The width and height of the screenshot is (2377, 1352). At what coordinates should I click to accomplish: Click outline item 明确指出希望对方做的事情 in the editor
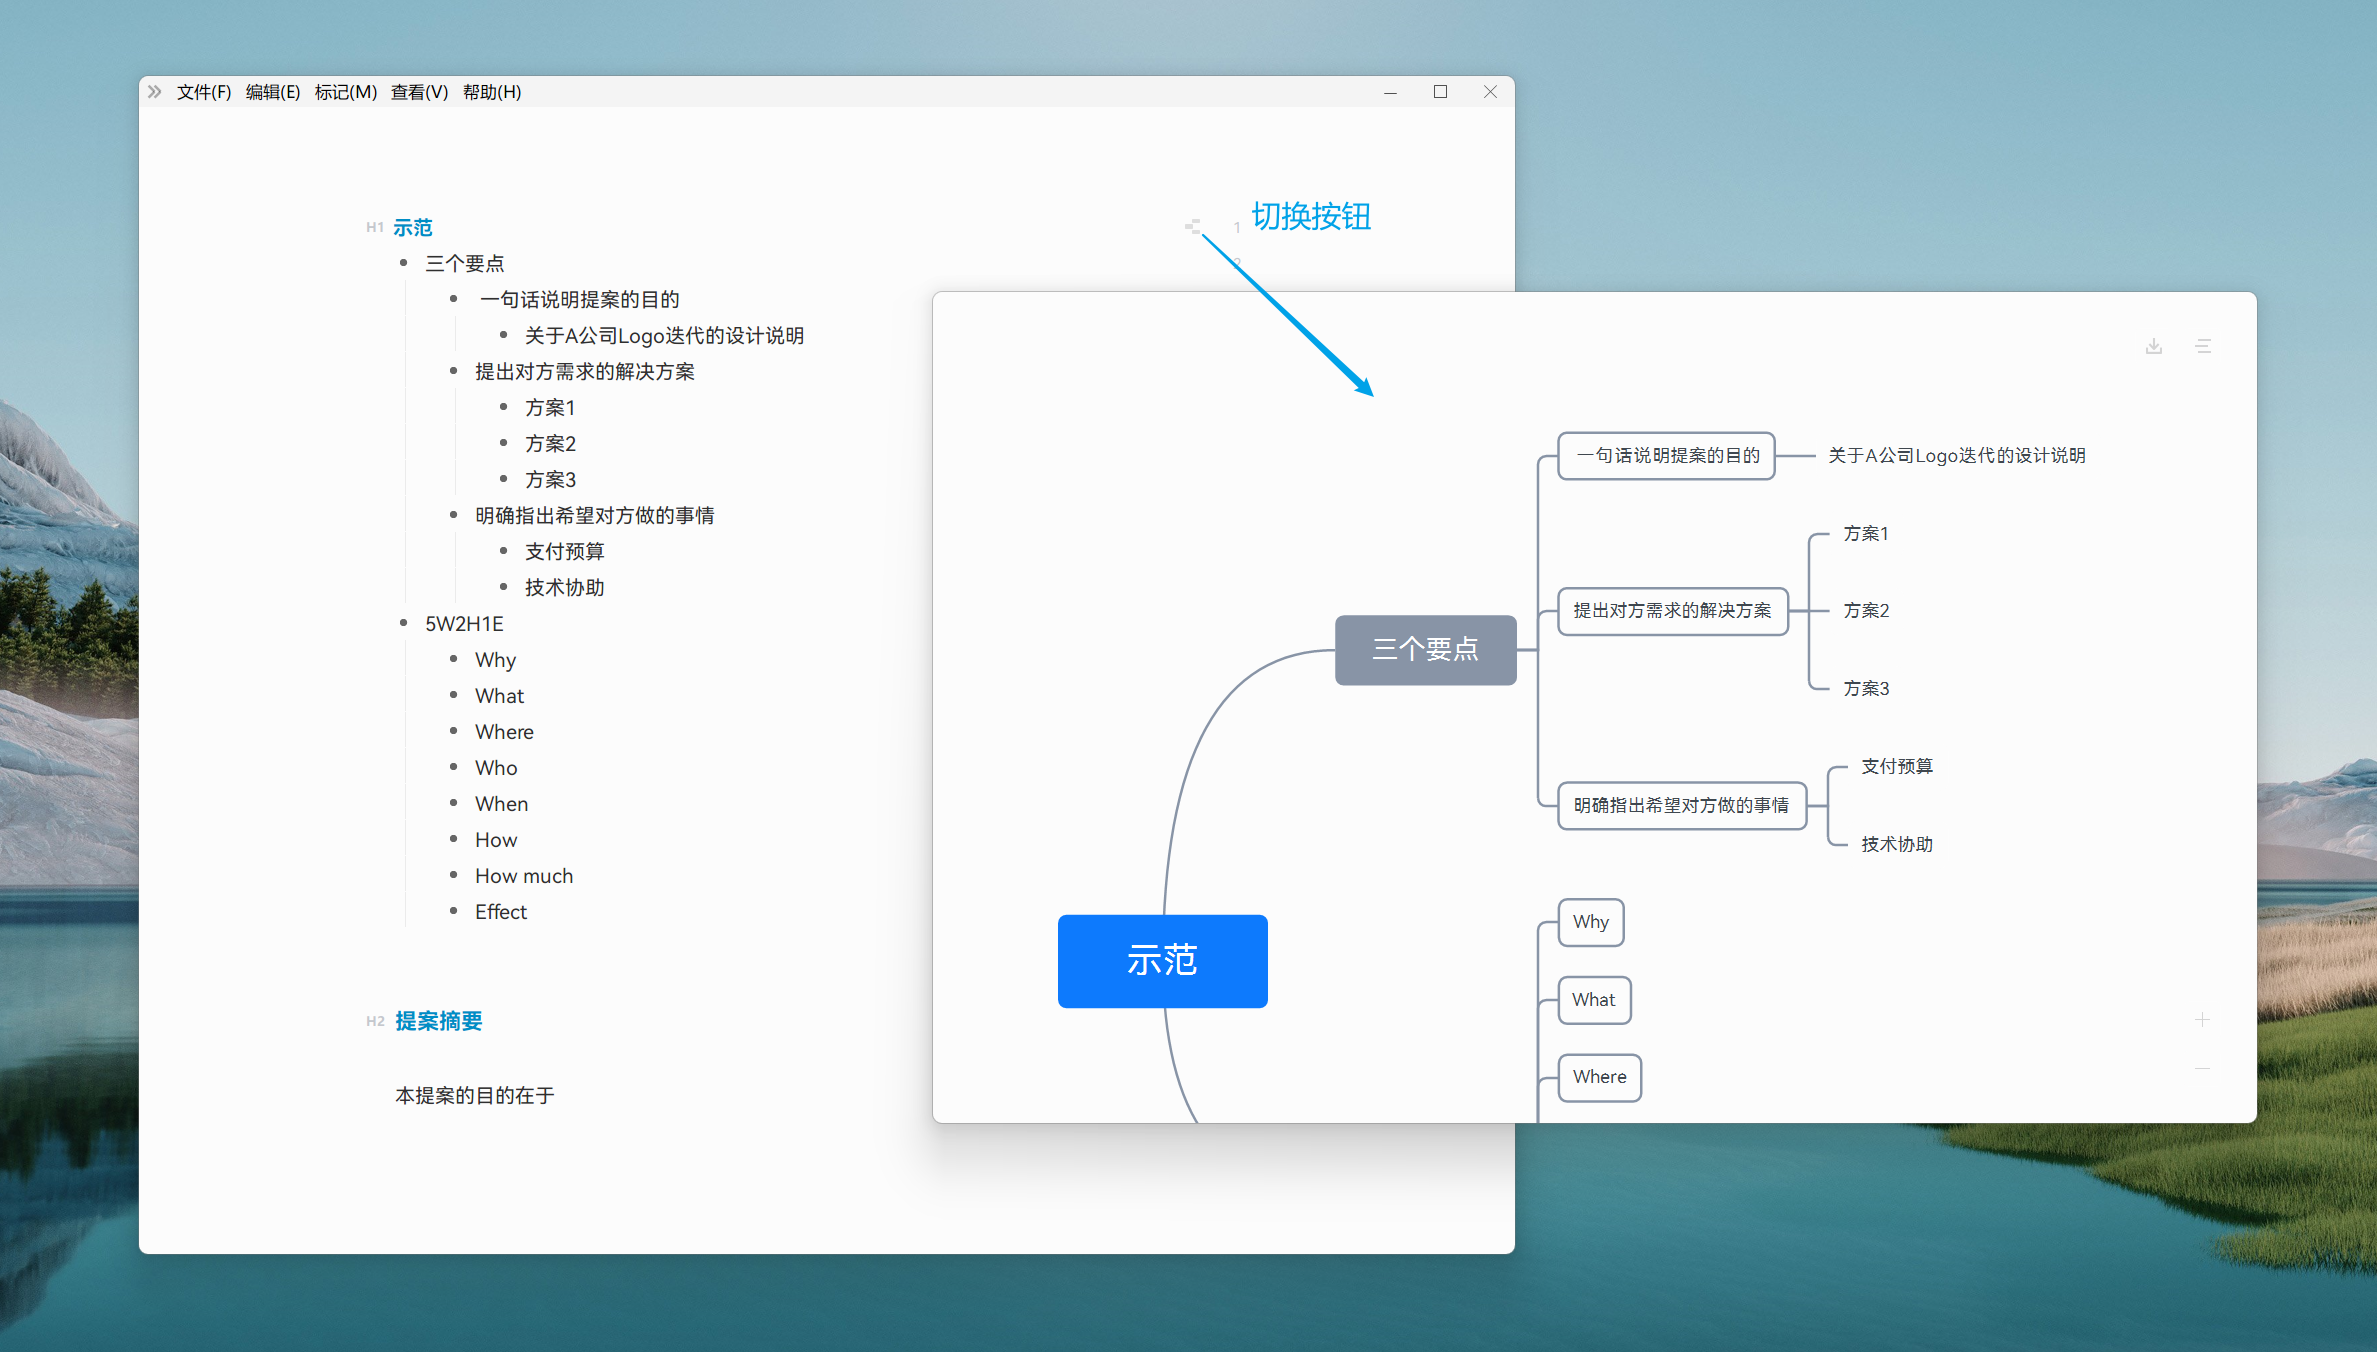[595, 516]
